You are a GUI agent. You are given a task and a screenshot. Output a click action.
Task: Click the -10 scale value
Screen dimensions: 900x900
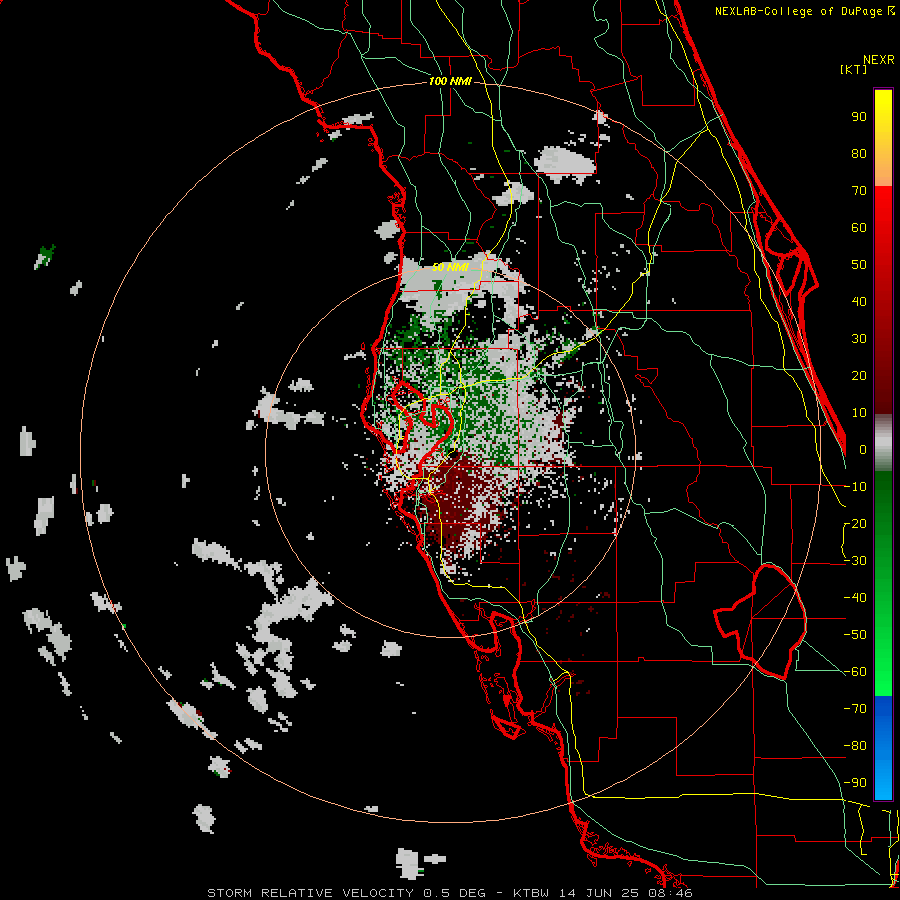pyautogui.click(x=855, y=487)
